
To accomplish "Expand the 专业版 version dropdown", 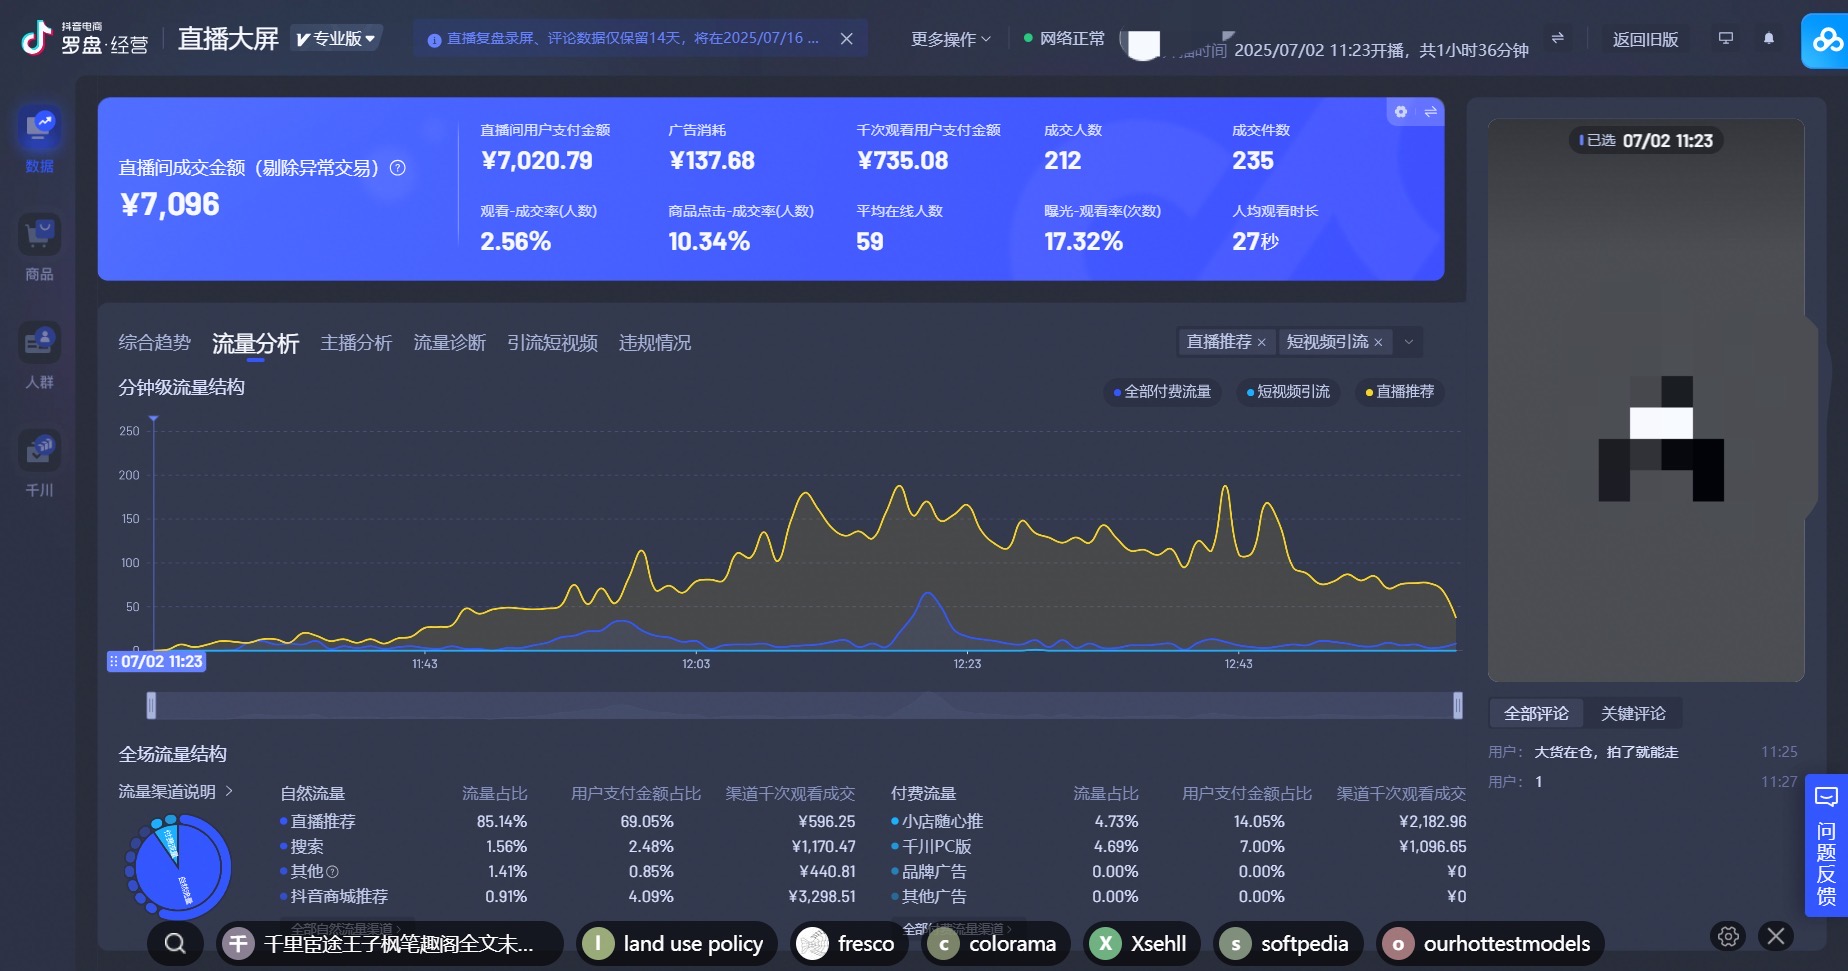I will point(337,39).
